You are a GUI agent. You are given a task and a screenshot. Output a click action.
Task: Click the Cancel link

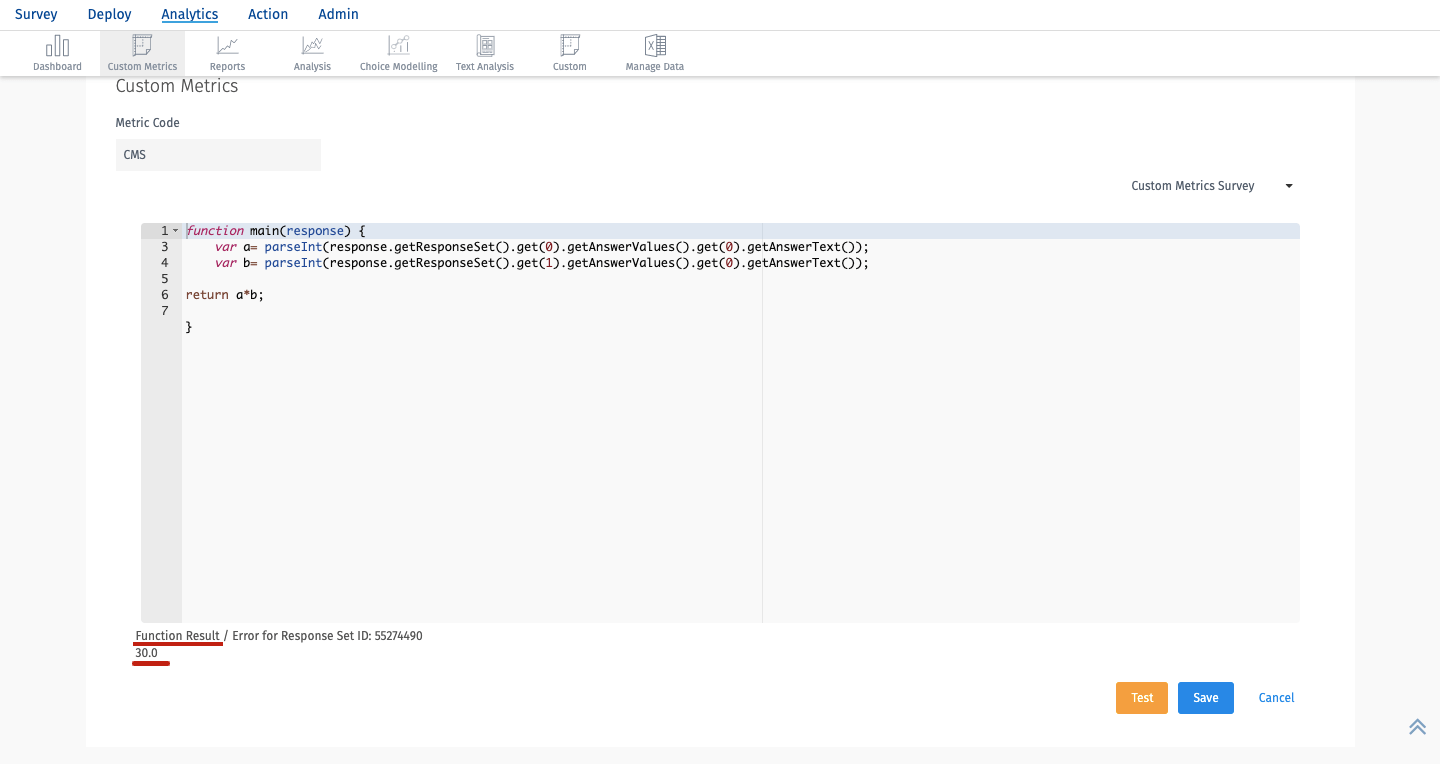pos(1276,698)
